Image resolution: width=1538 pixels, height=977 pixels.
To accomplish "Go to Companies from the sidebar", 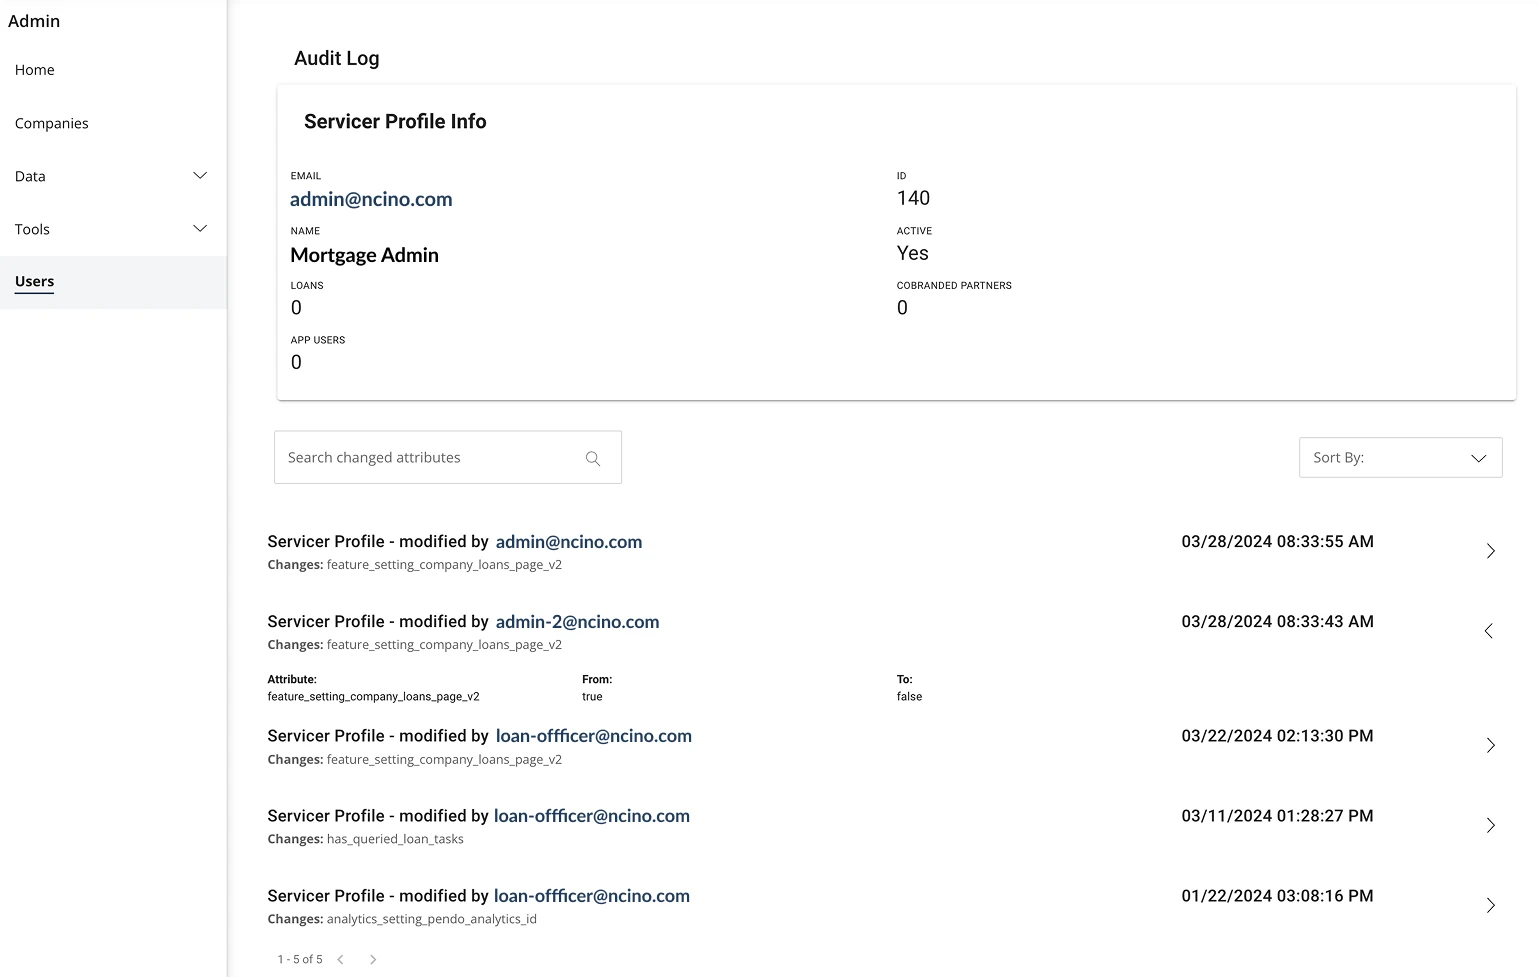I will [x=51, y=123].
